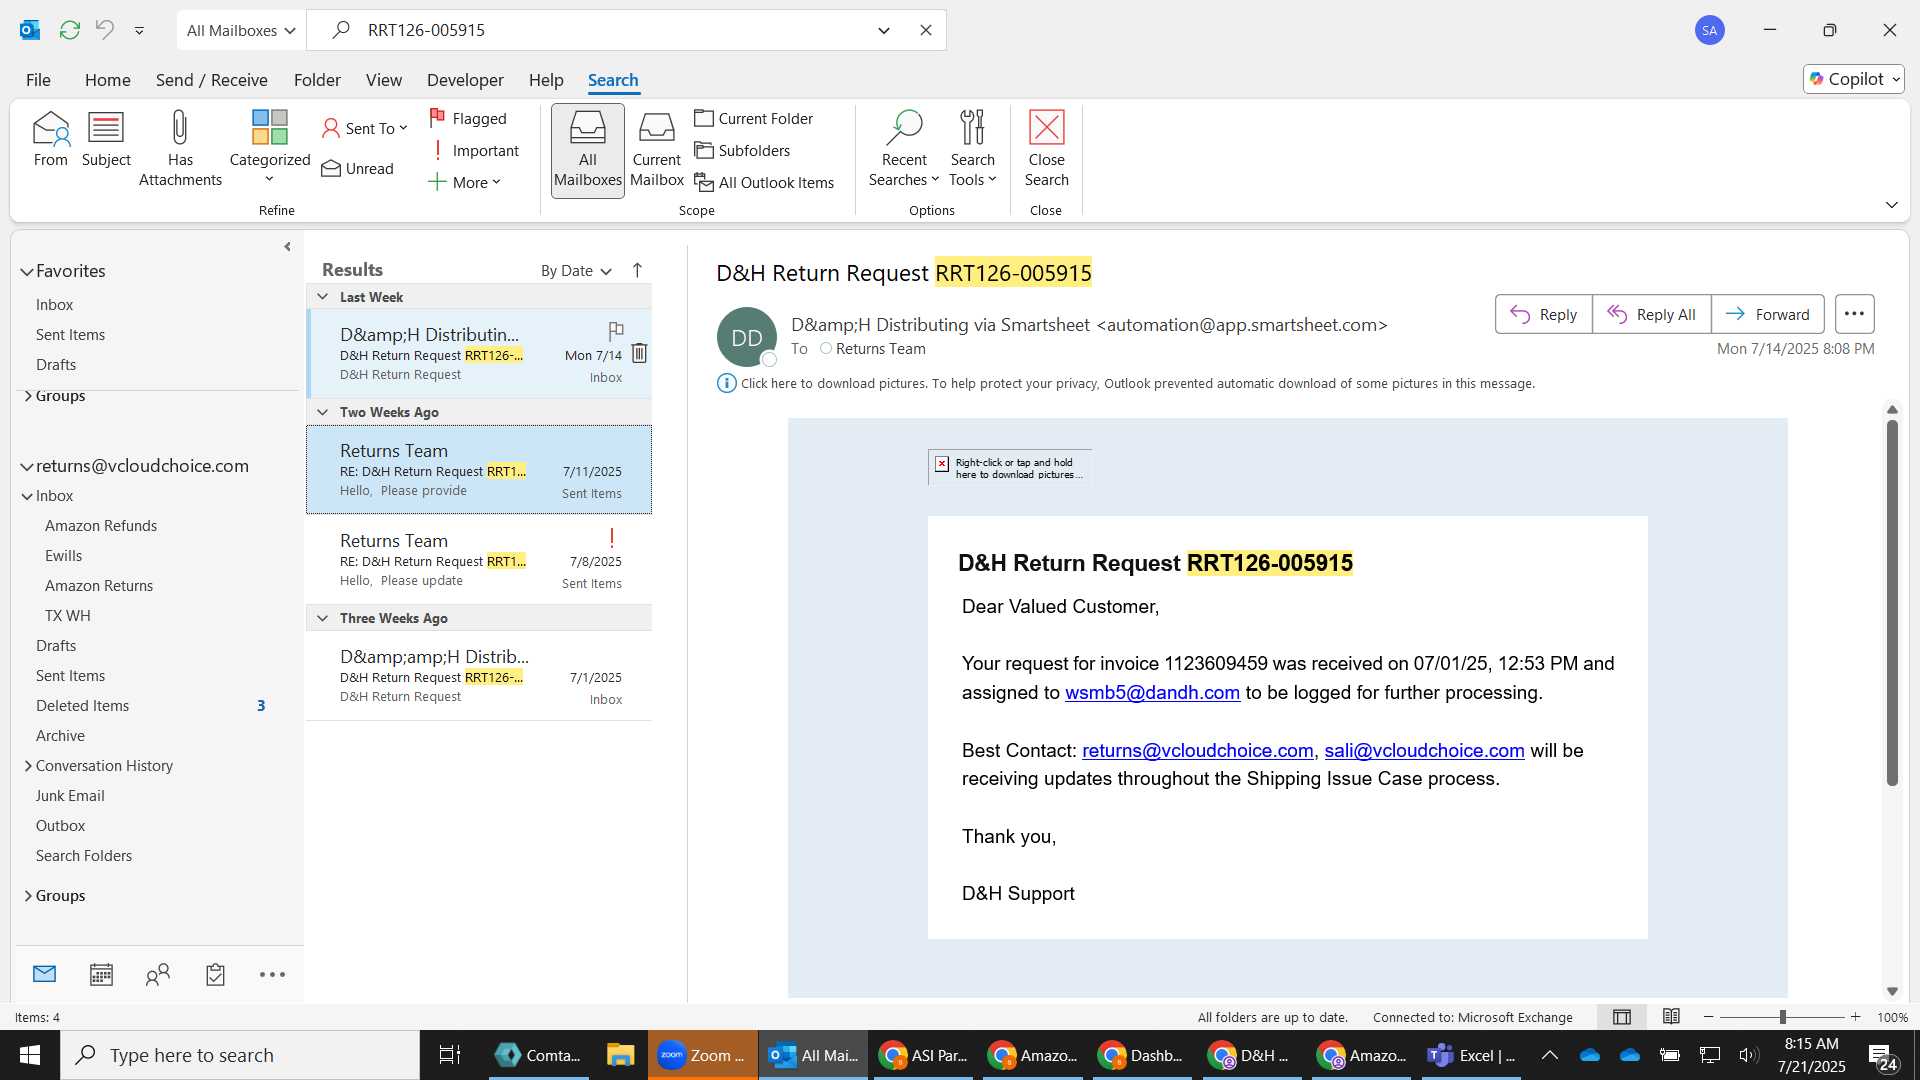The width and height of the screenshot is (1920, 1080).
Task: Click the wsmb5@dandh.com email link
Action: 1152,693
